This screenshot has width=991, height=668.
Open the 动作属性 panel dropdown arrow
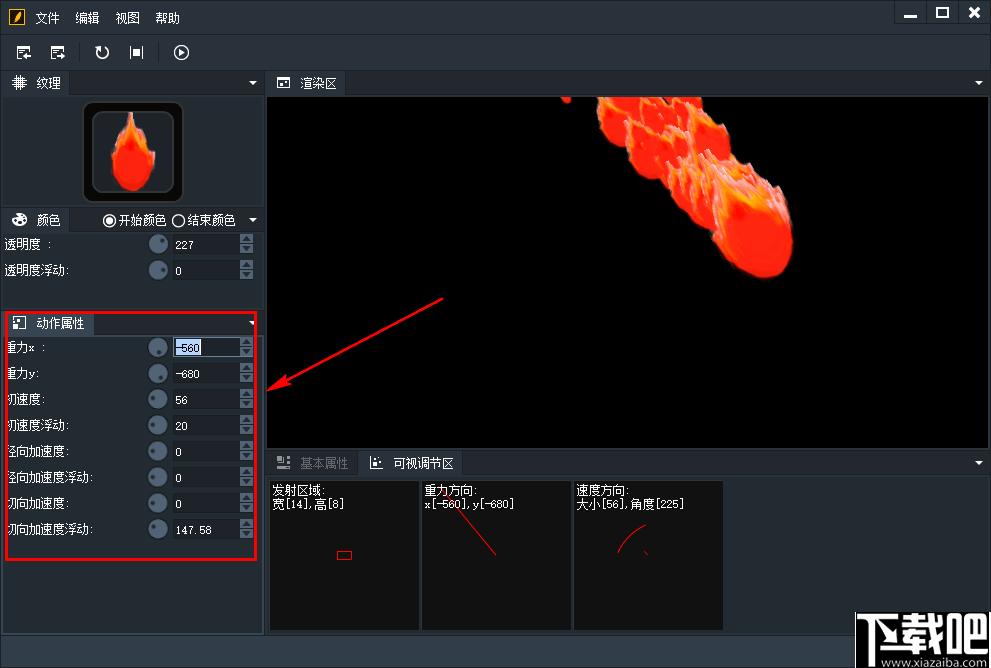click(x=252, y=323)
